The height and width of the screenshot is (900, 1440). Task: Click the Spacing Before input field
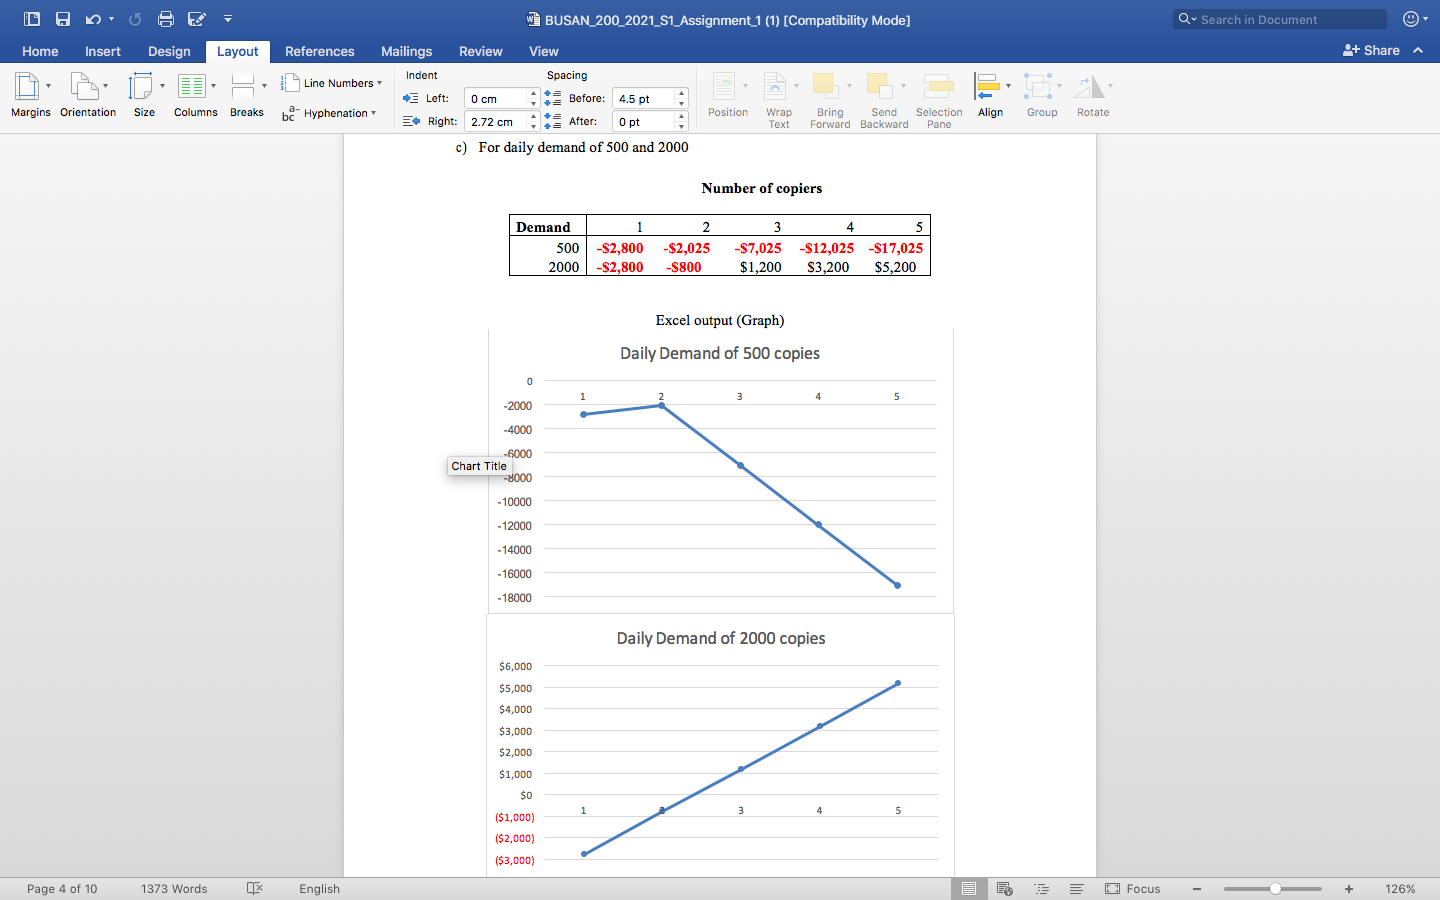[644, 98]
